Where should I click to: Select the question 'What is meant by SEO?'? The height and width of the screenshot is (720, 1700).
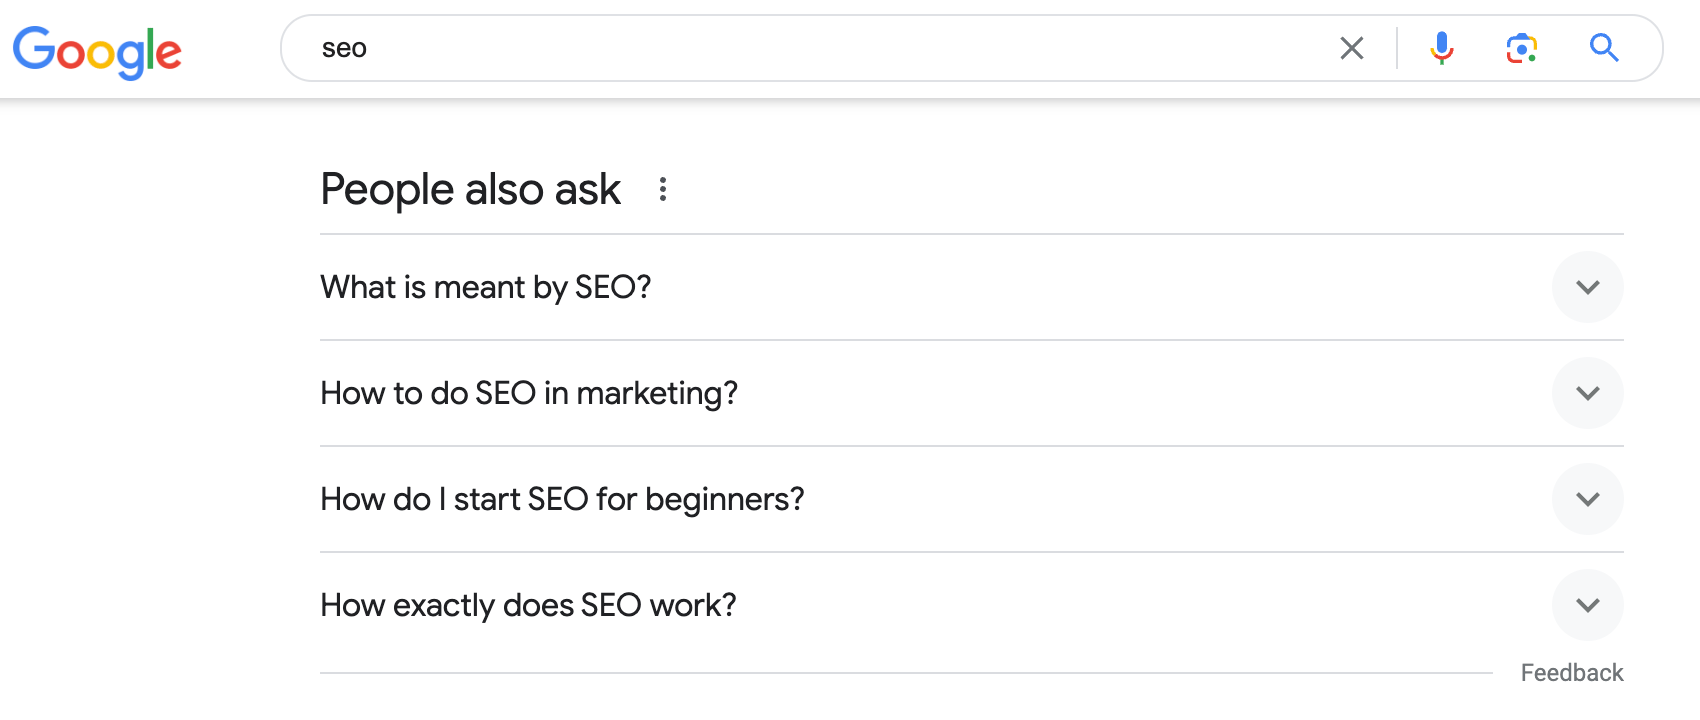tap(485, 287)
